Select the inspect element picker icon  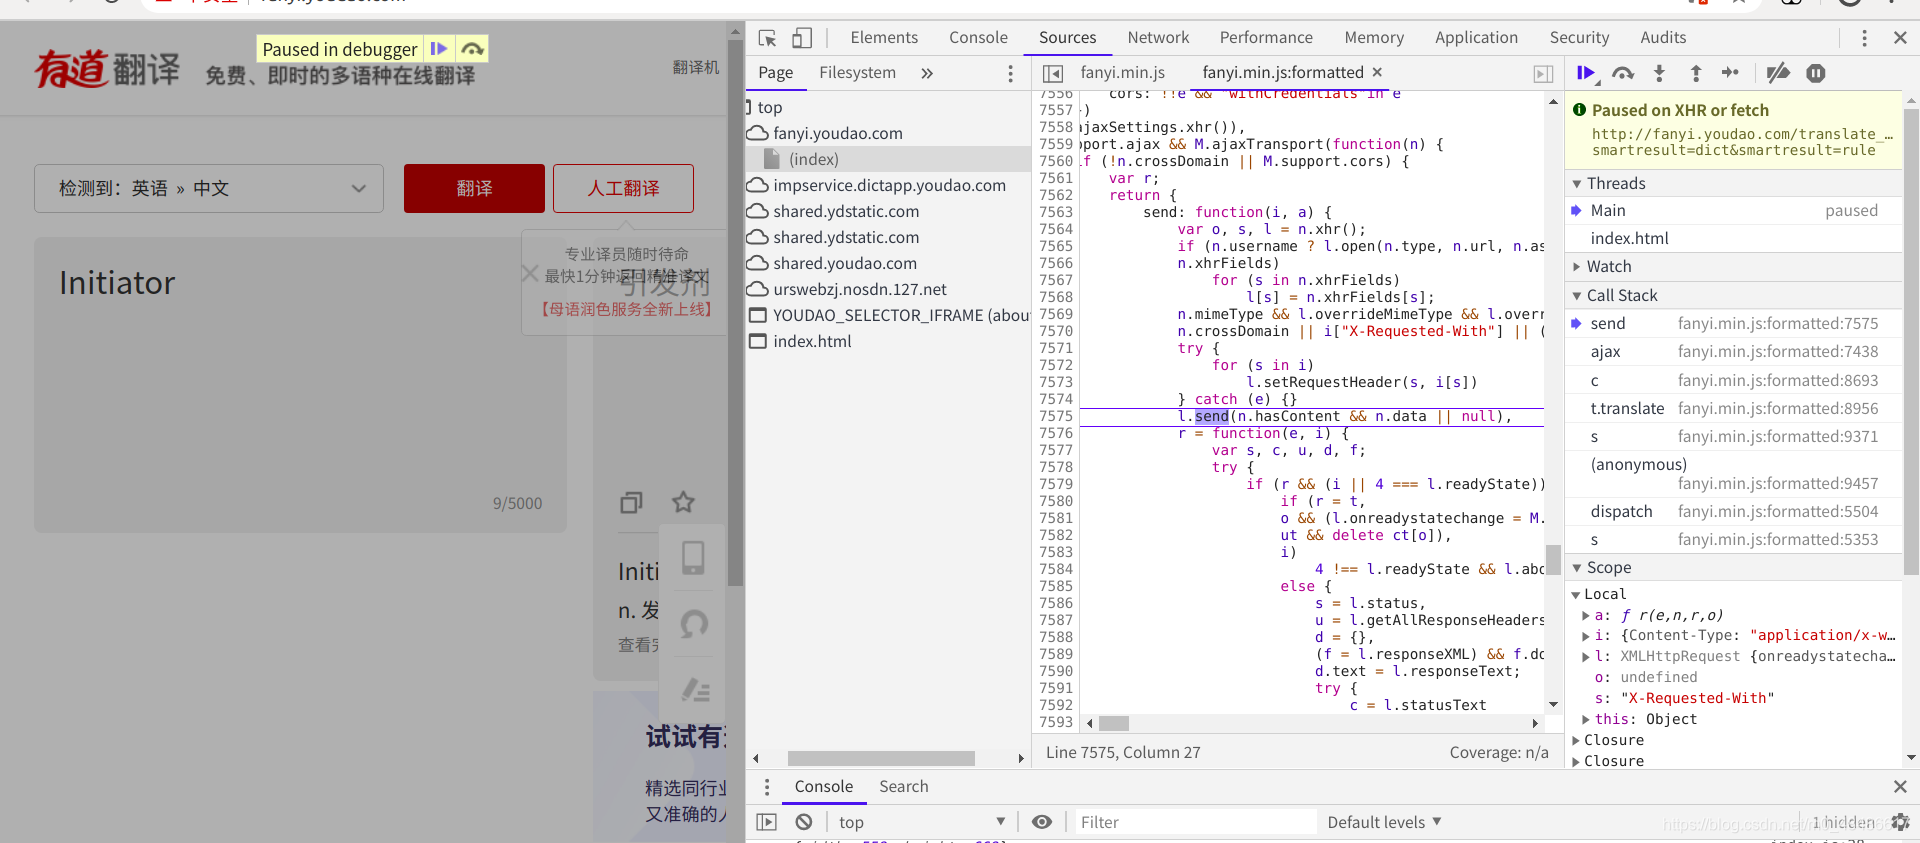[x=767, y=38]
